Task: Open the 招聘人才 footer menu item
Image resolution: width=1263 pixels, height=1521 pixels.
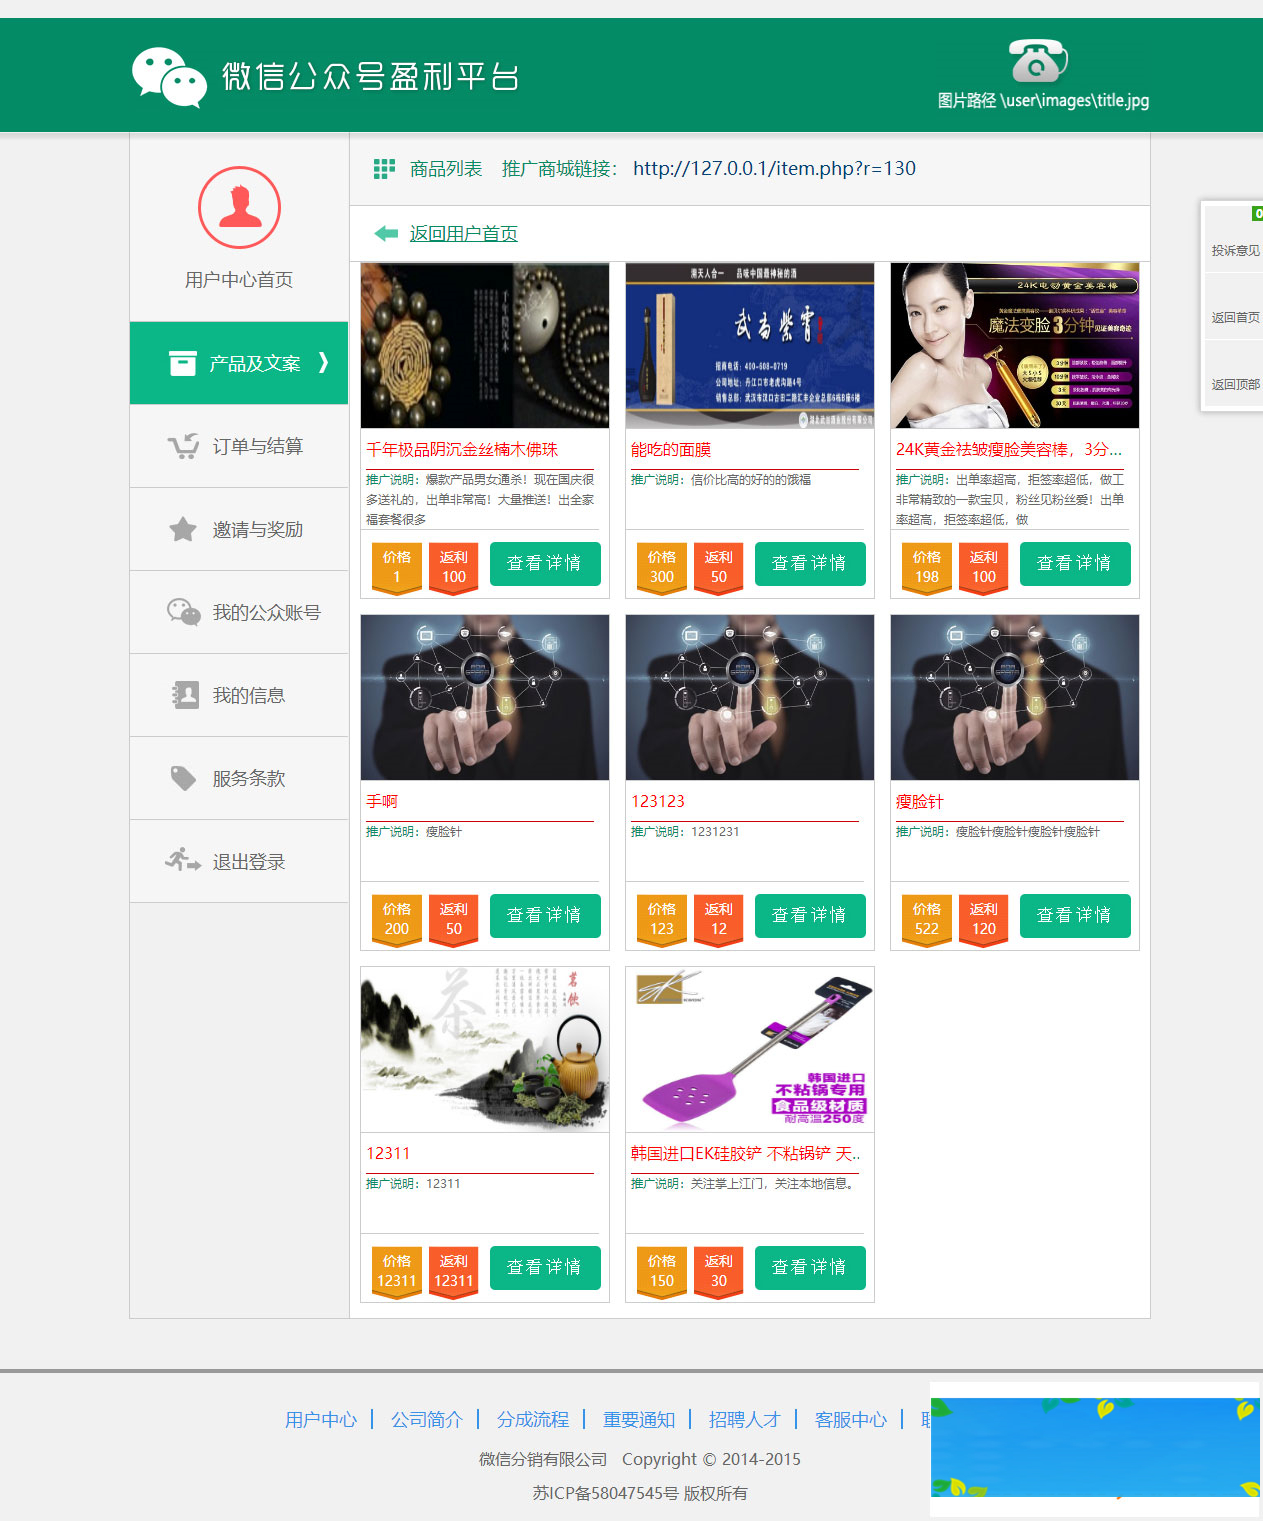Action: pos(744,1419)
